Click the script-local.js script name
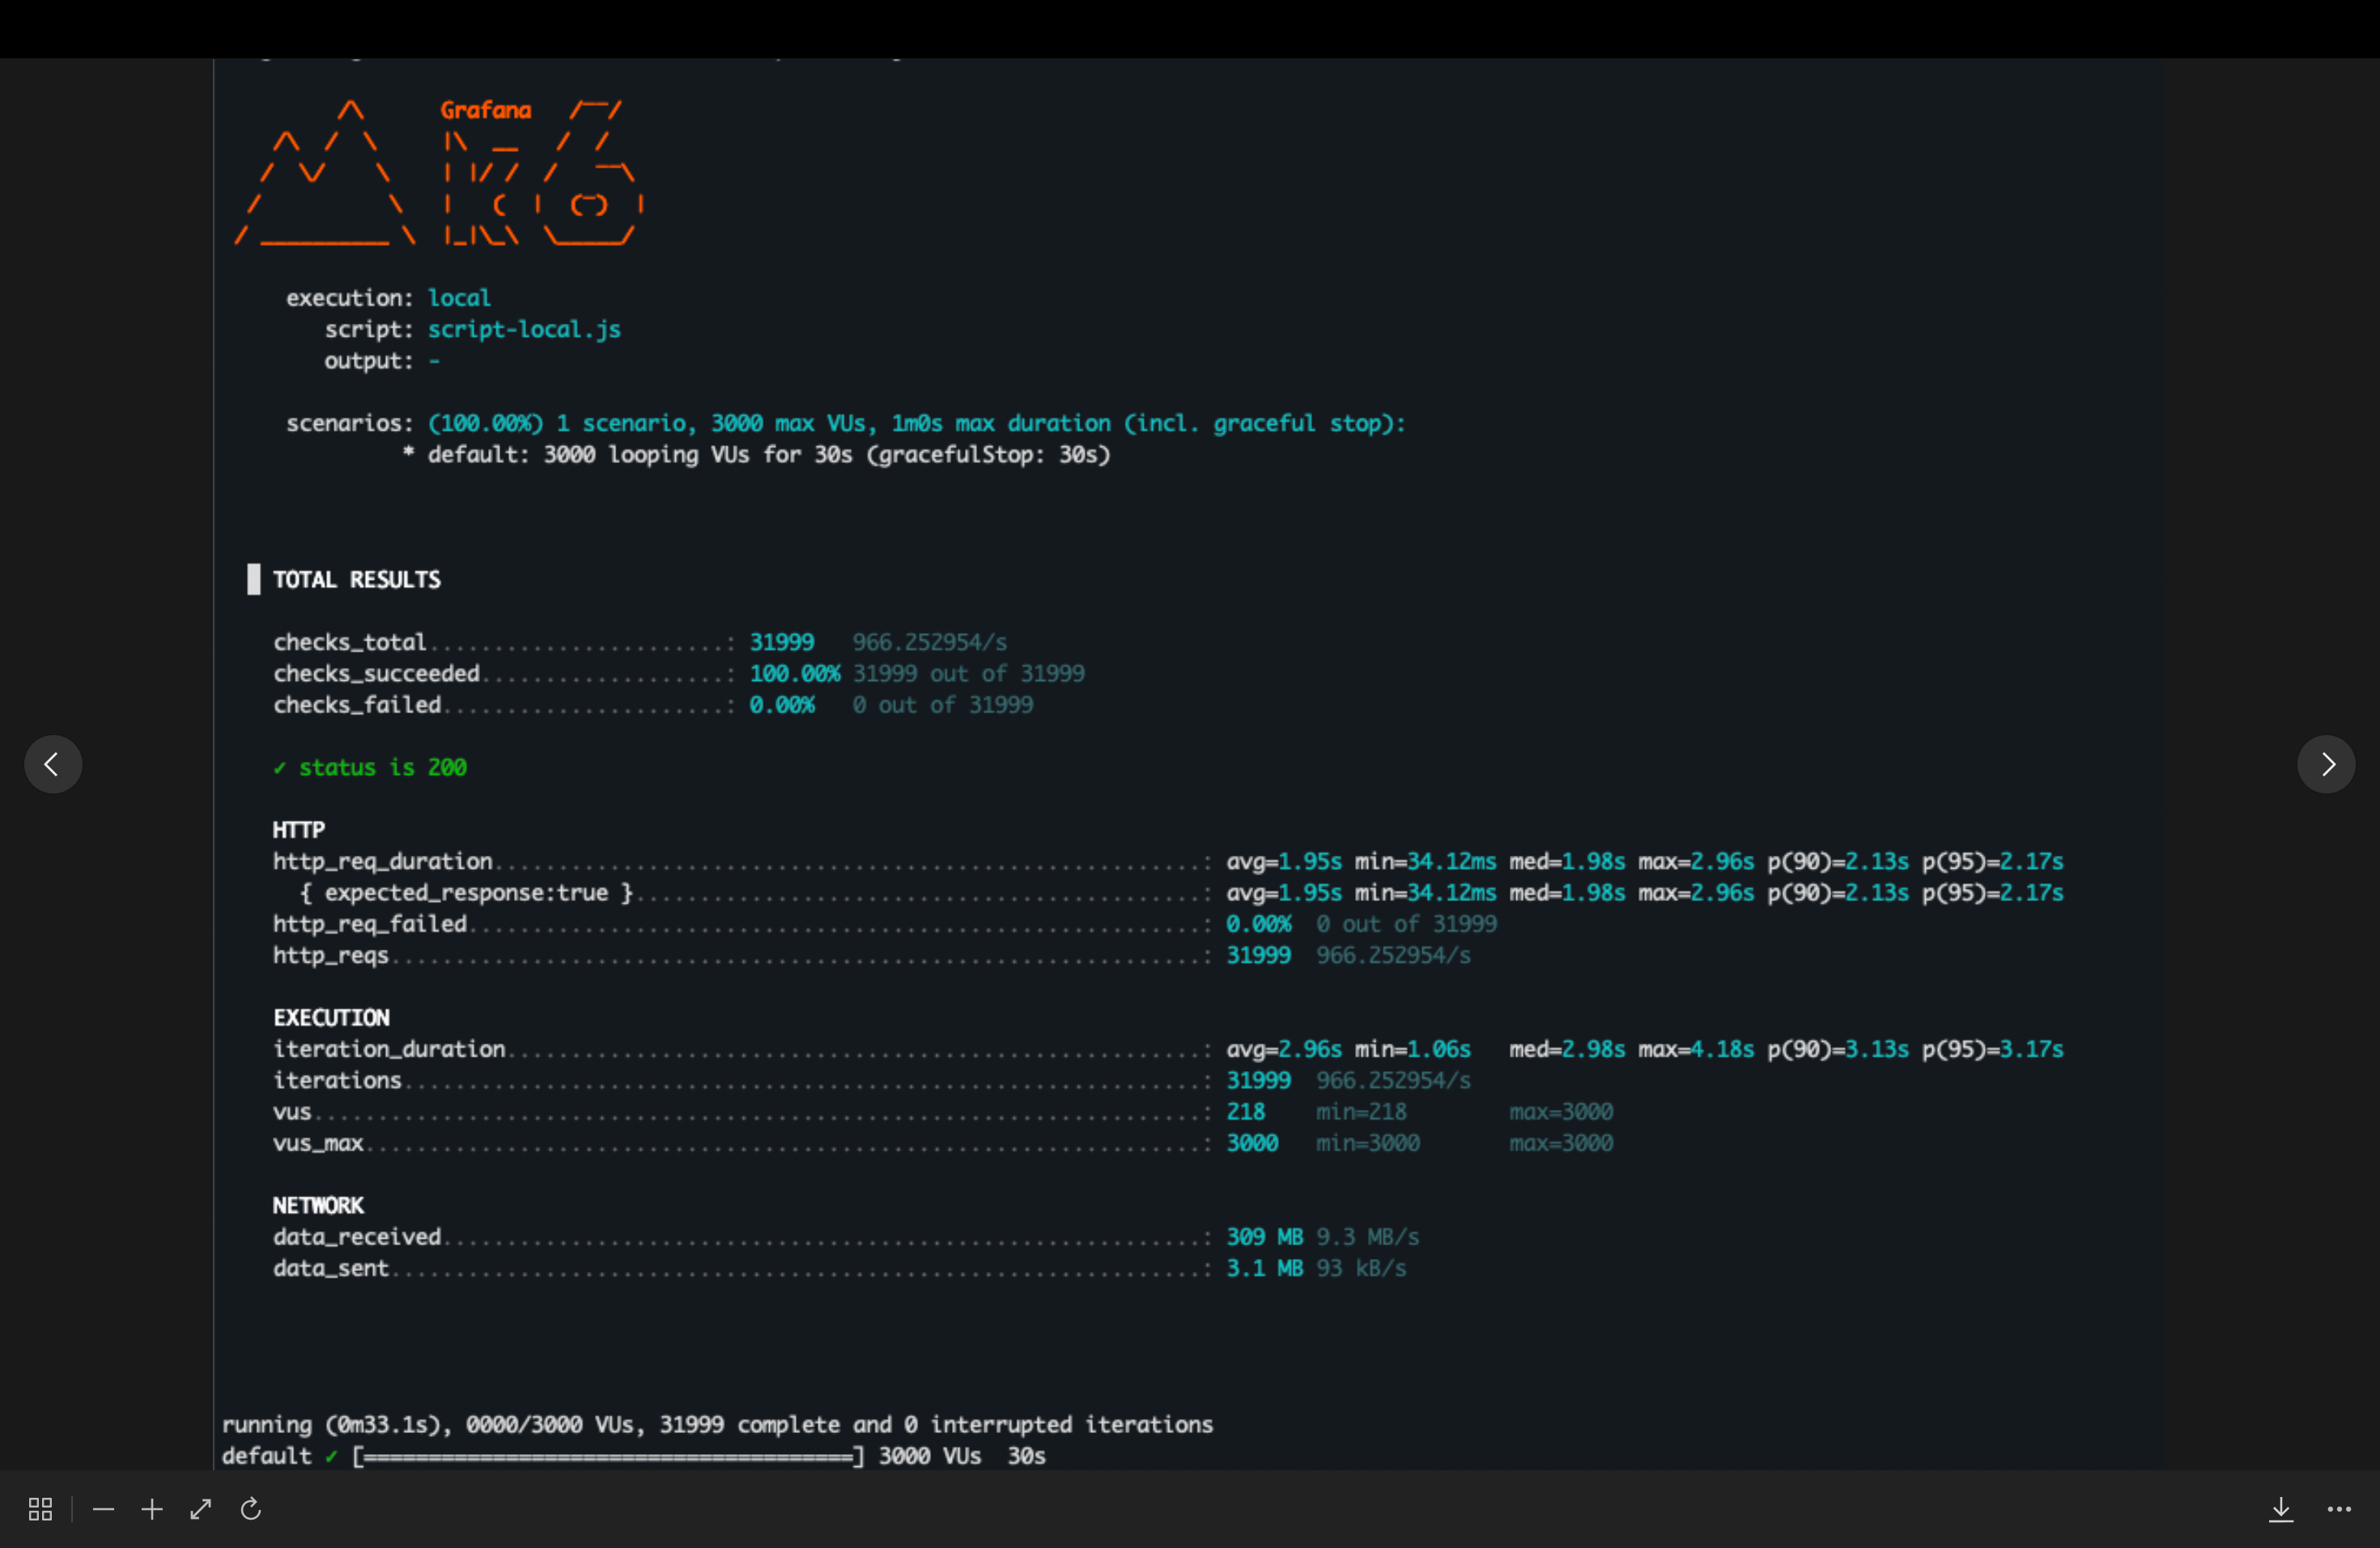The width and height of the screenshot is (2380, 1548). coord(524,329)
